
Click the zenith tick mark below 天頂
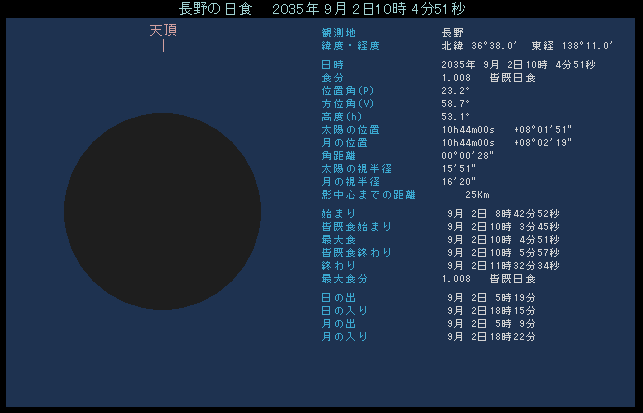coord(163,46)
